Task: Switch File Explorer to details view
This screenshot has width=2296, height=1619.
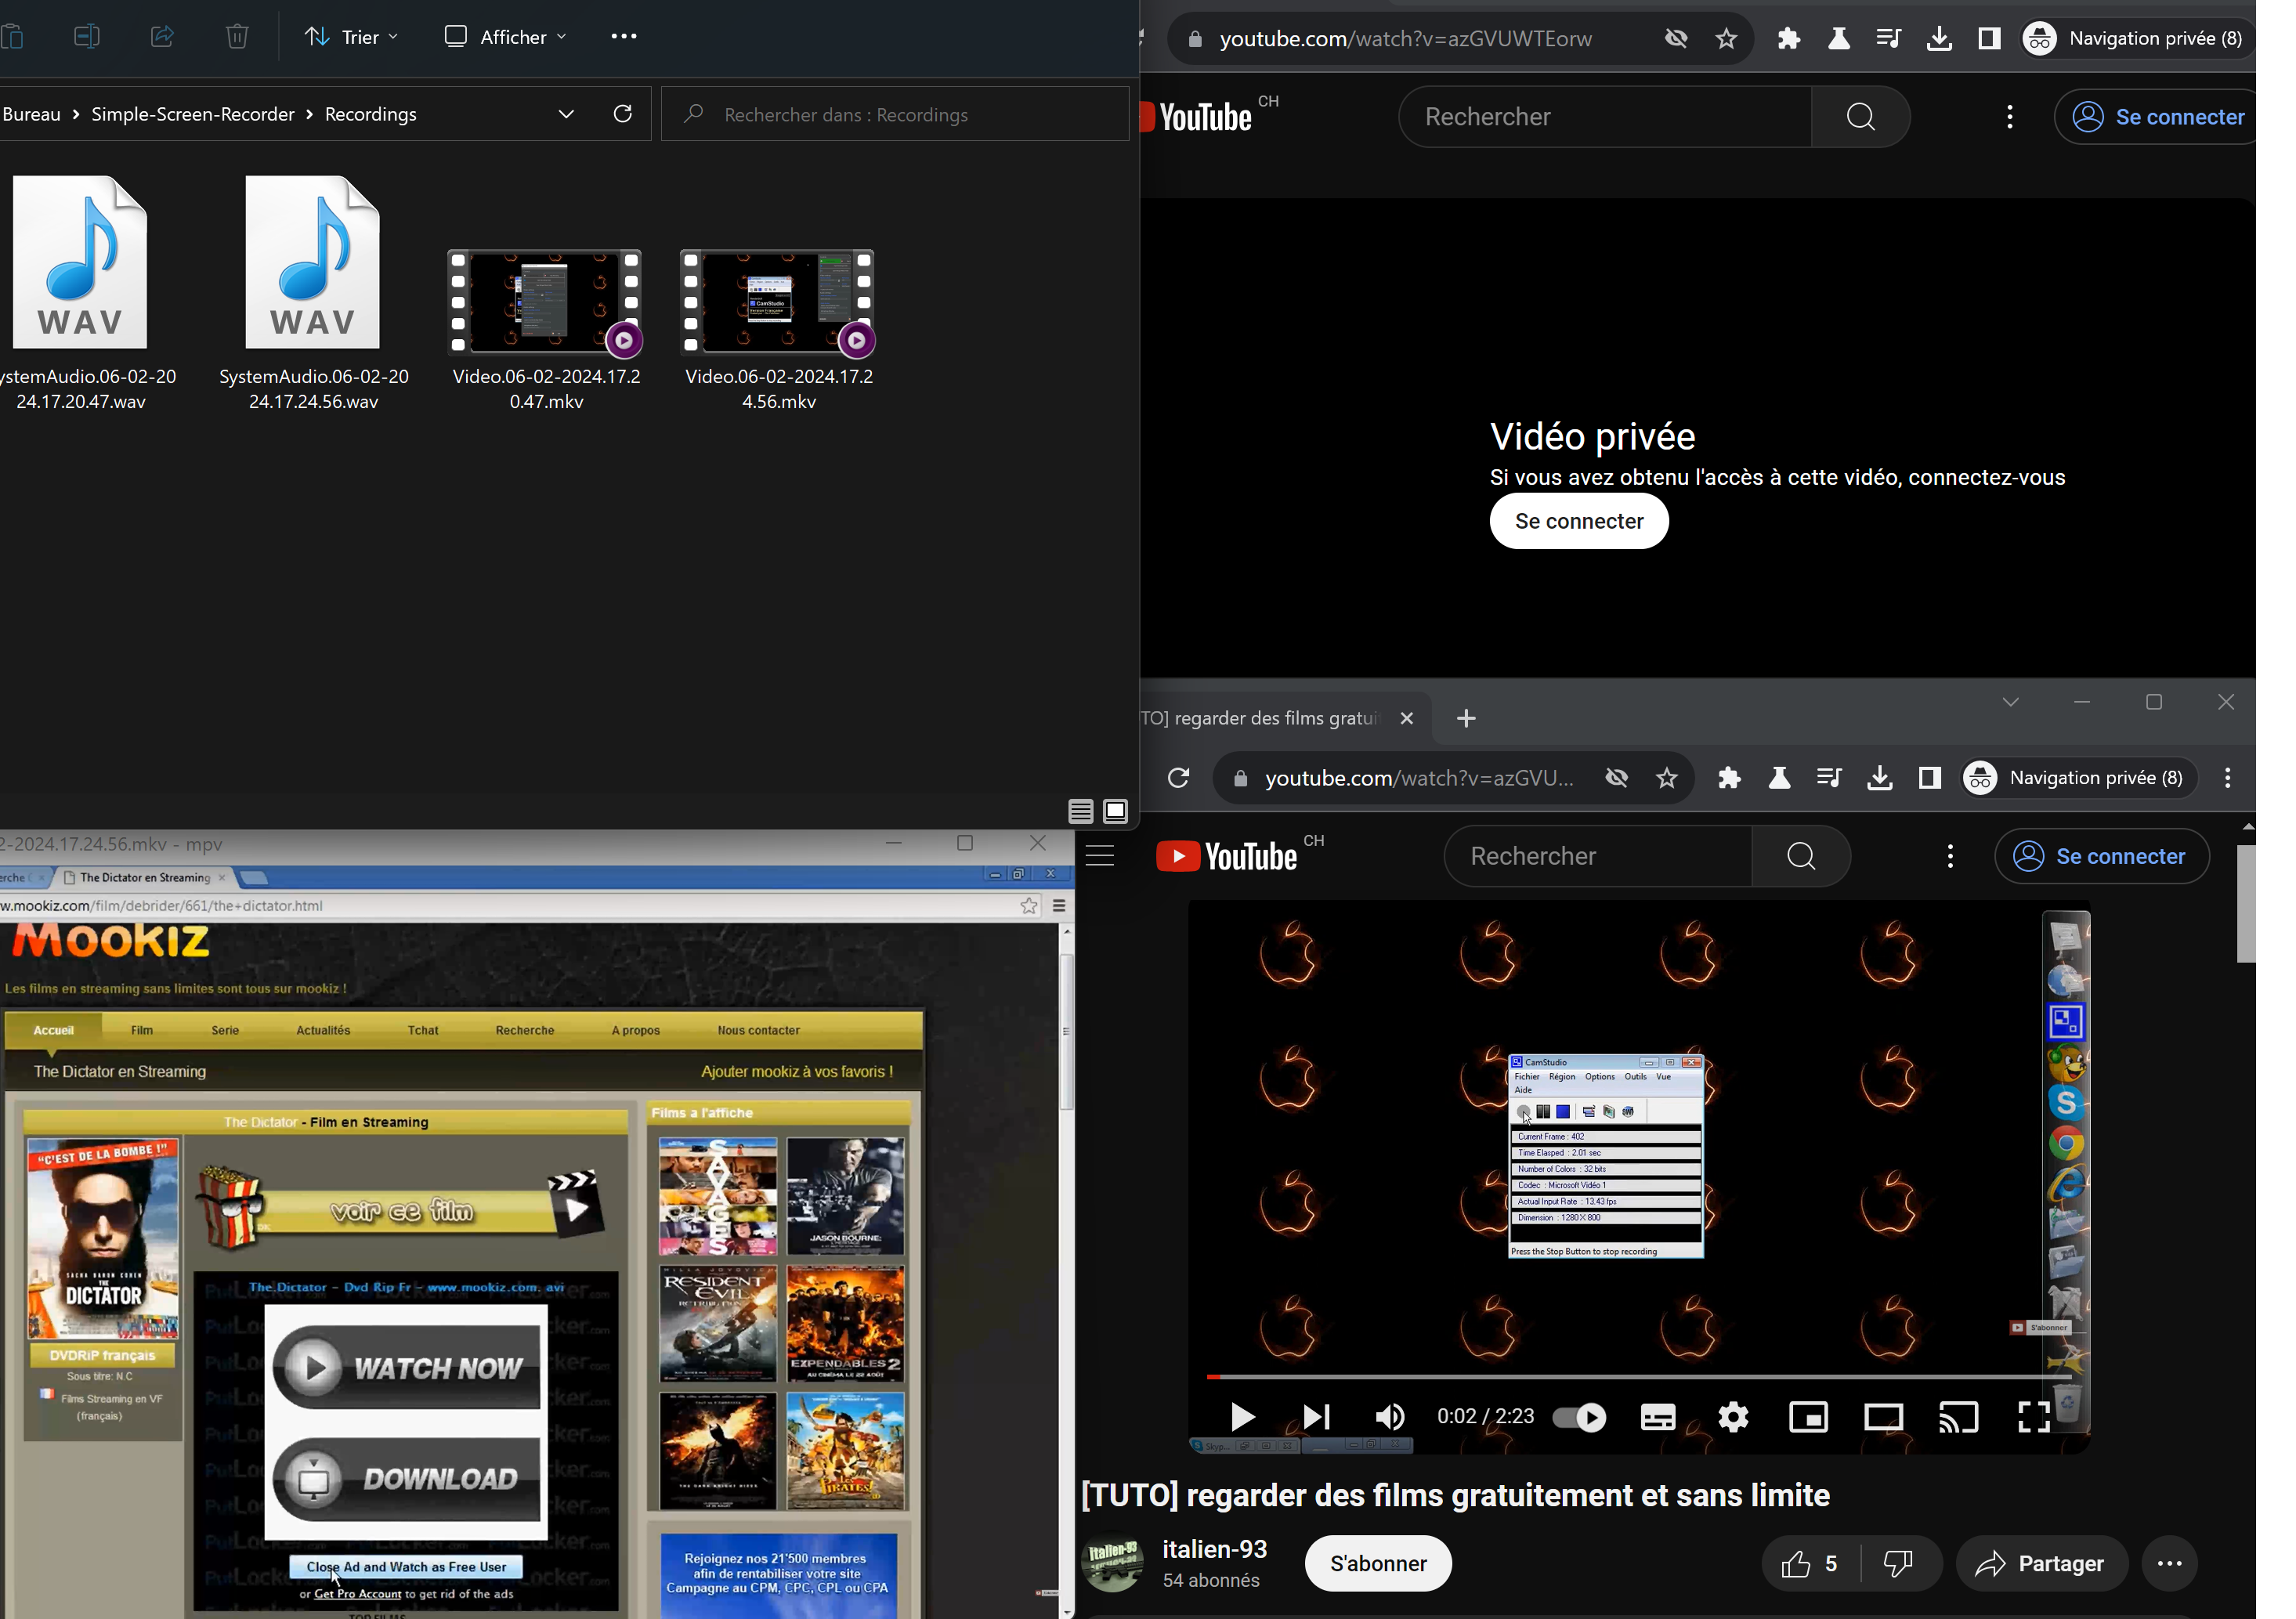Action: (1080, 811)
